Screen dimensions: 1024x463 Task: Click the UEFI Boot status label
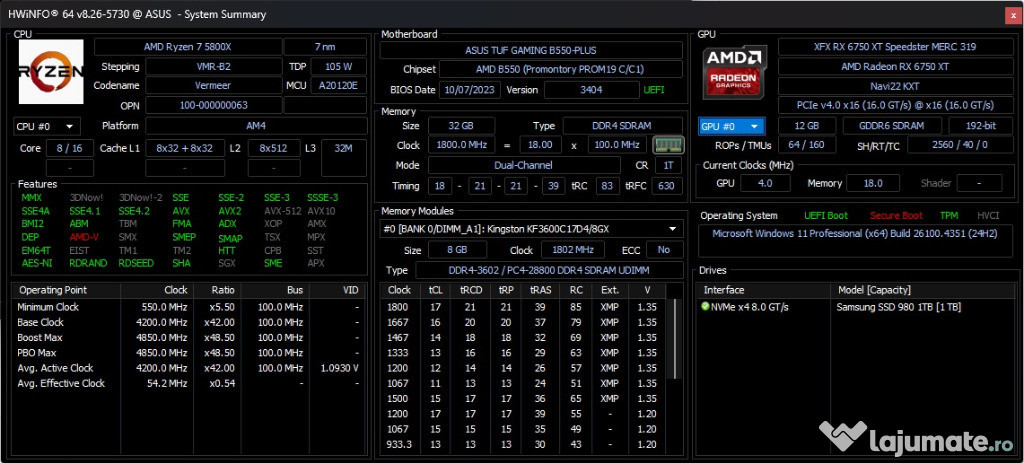[x=826, y=216]
